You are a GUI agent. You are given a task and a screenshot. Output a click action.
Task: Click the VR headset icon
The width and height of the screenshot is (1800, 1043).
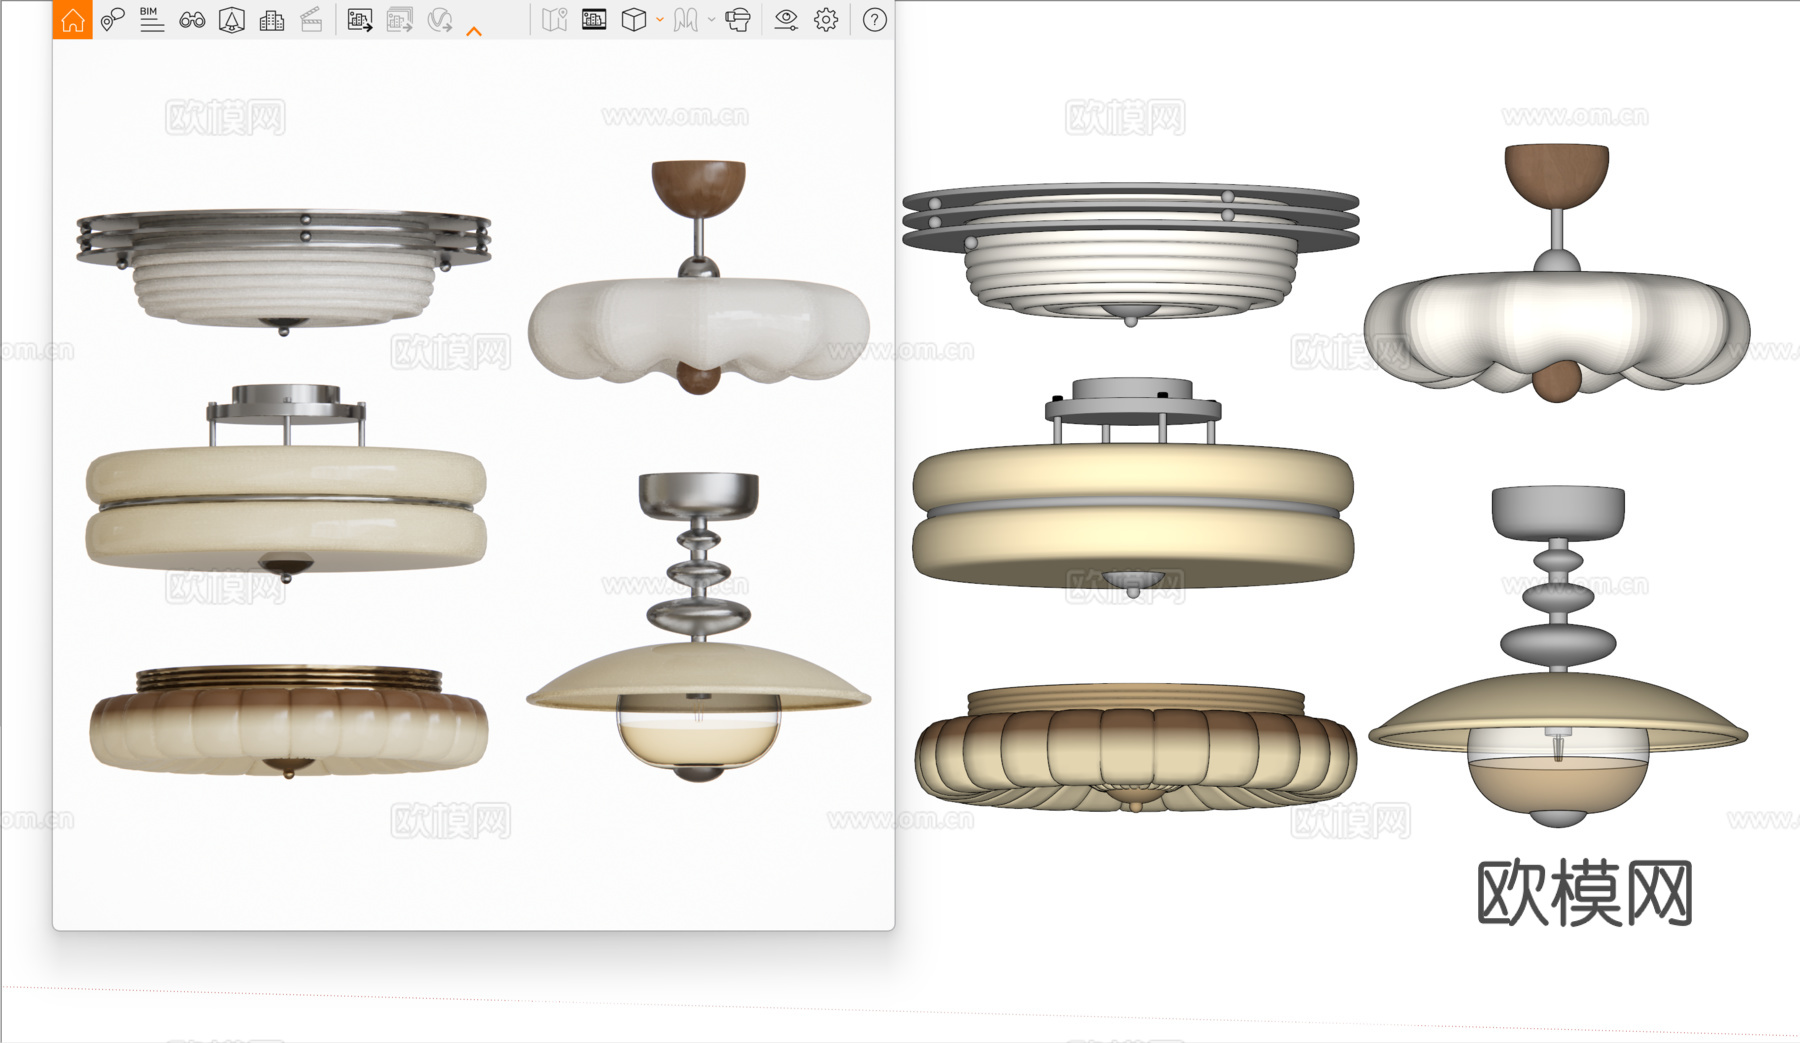738,20
